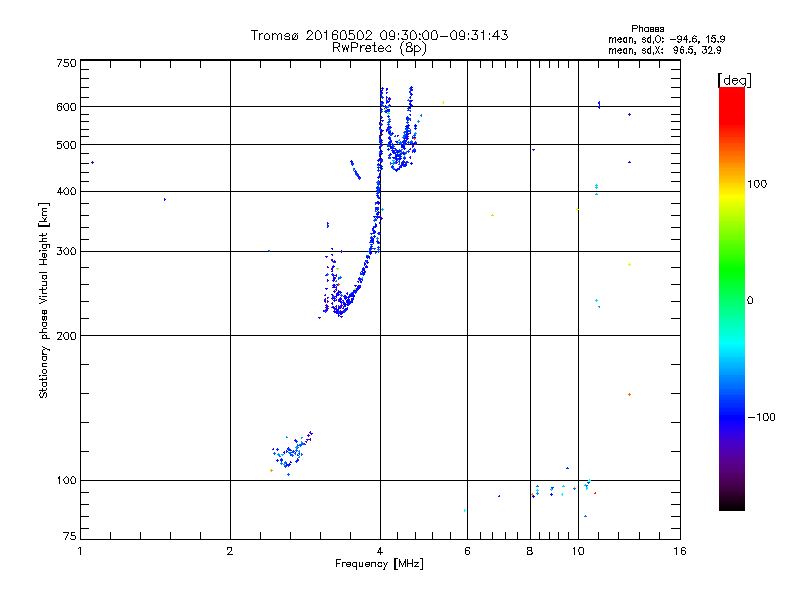Image resolution: width=800 pixels, height=600 pixels.
Task: Click the color bar label '100'
Action: point(757,184)
